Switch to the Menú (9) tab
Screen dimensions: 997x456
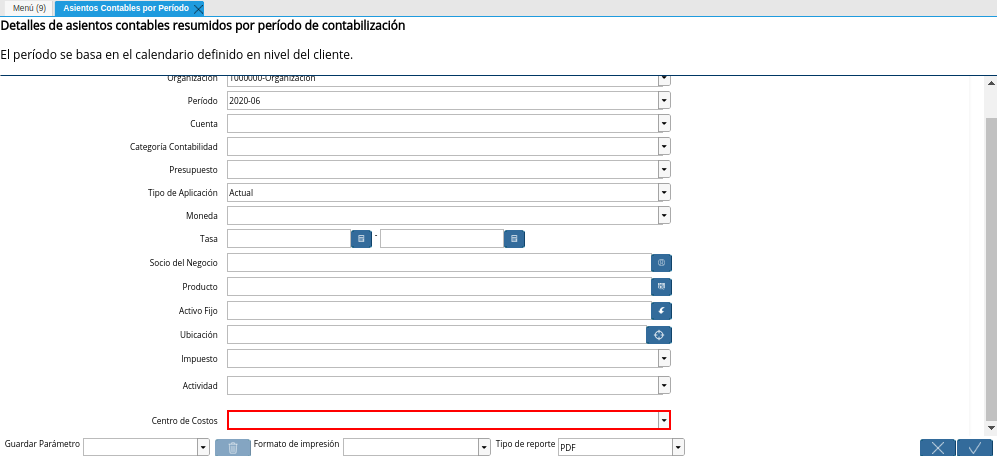pos(29,8)
